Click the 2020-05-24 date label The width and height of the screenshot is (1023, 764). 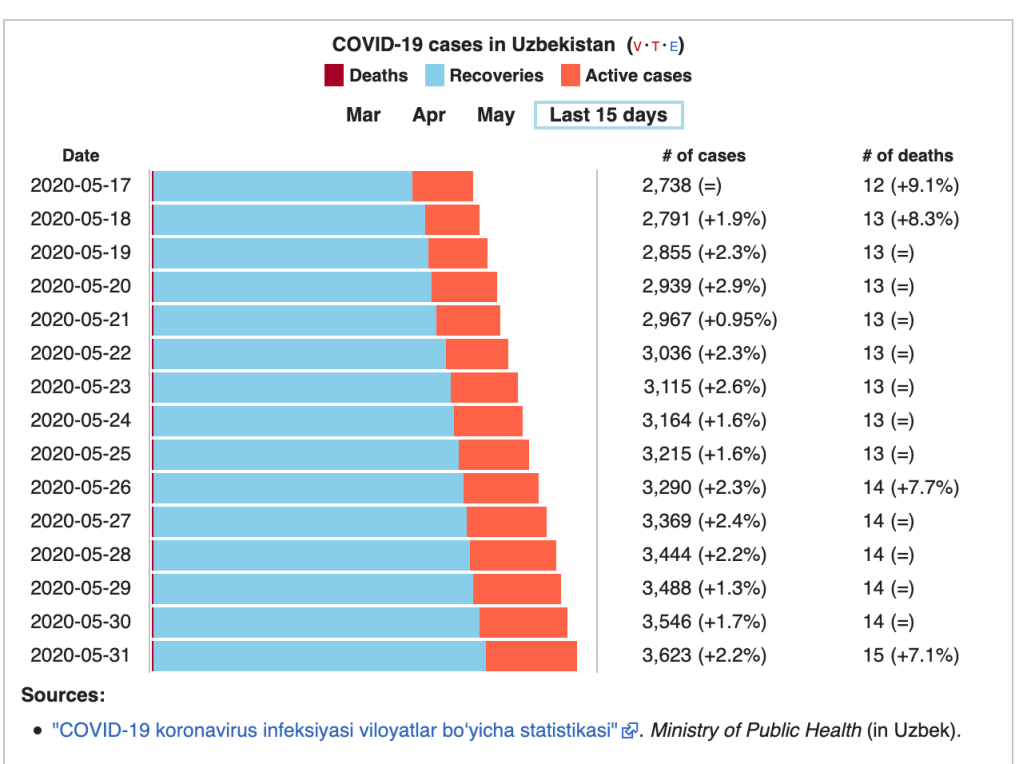[80, 420]
